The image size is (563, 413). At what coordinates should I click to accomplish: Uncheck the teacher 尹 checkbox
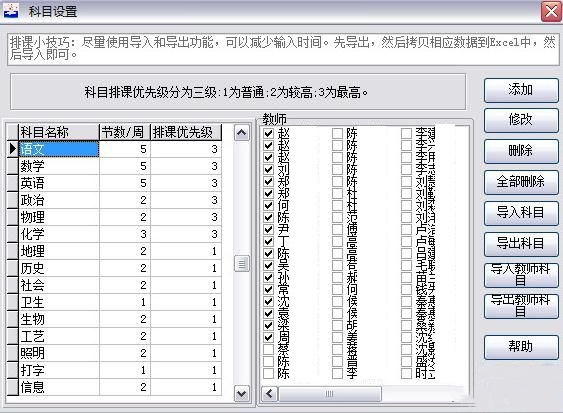(269, 229)
